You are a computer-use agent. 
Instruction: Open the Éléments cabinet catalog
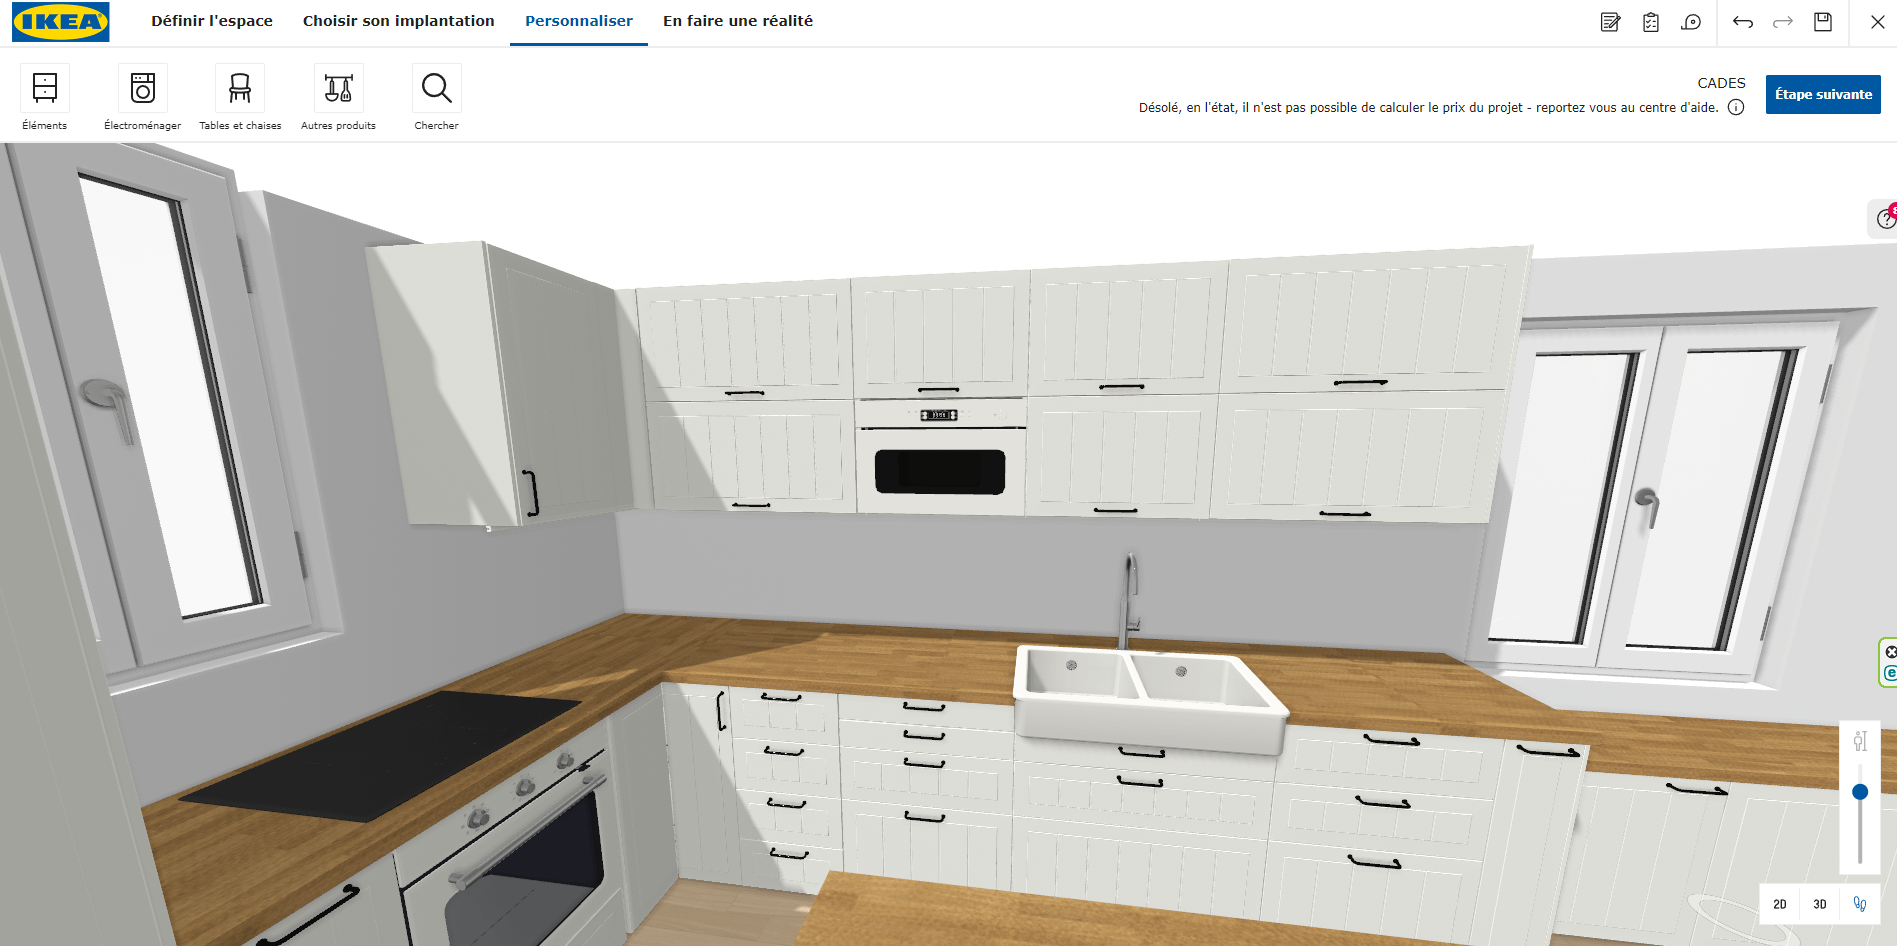click(x=45, y=97)
